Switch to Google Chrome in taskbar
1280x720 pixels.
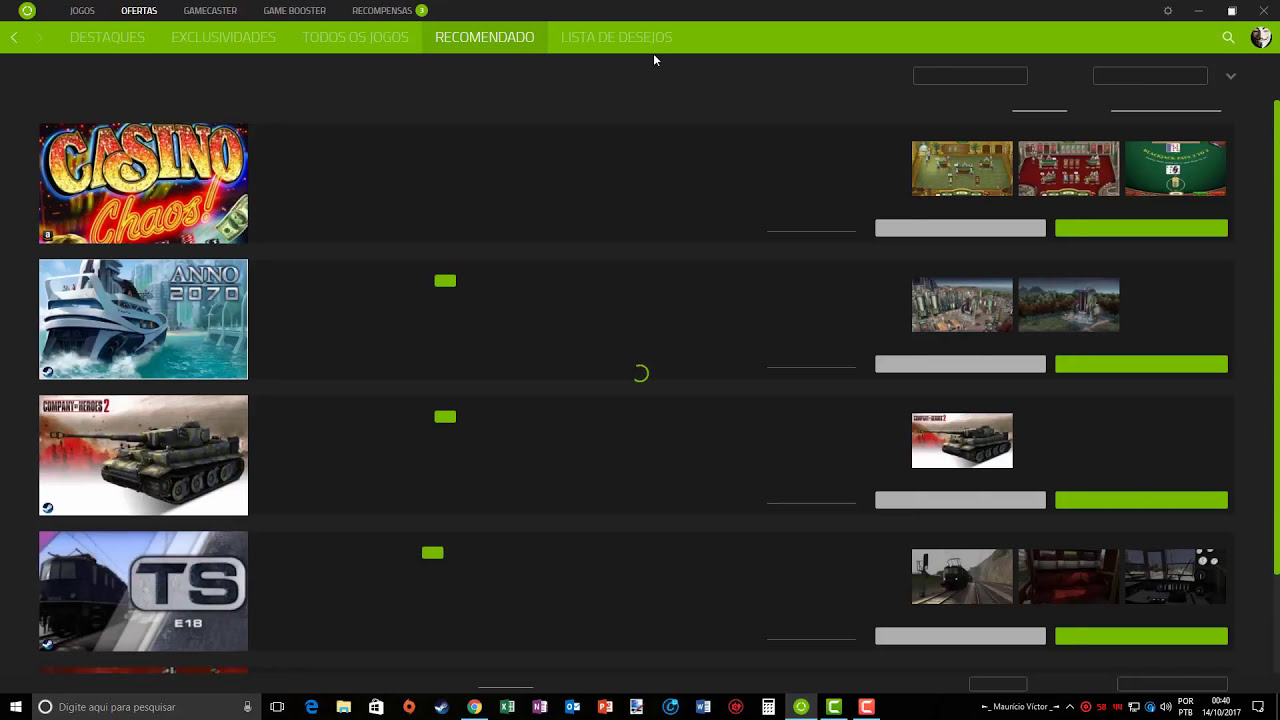[x=474, y=707]
